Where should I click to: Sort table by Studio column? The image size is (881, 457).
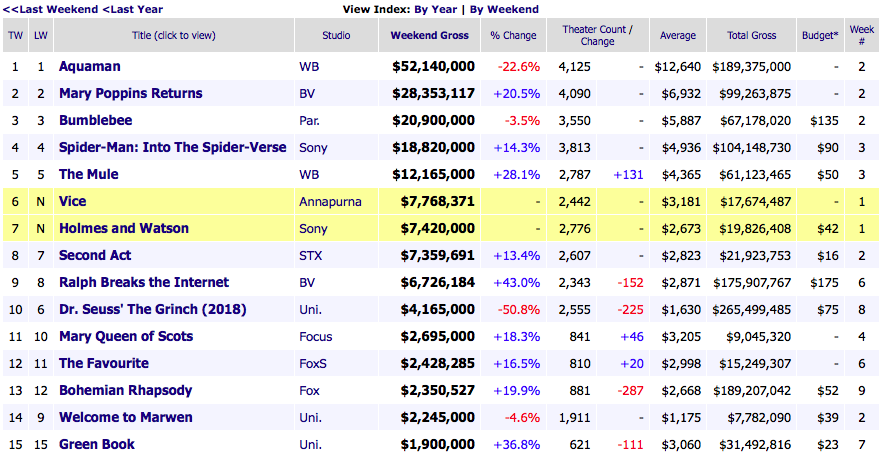pyautogui.click(x=336, y=36)
